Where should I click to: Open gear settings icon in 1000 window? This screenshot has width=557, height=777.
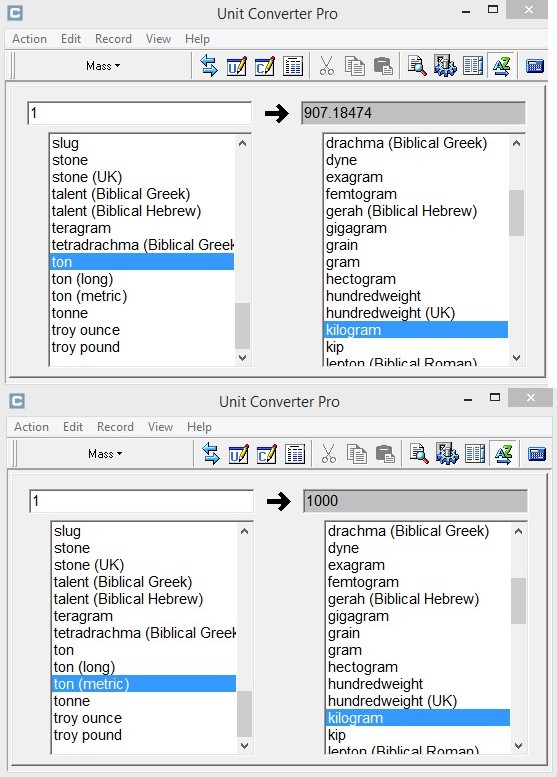[447, 454]
